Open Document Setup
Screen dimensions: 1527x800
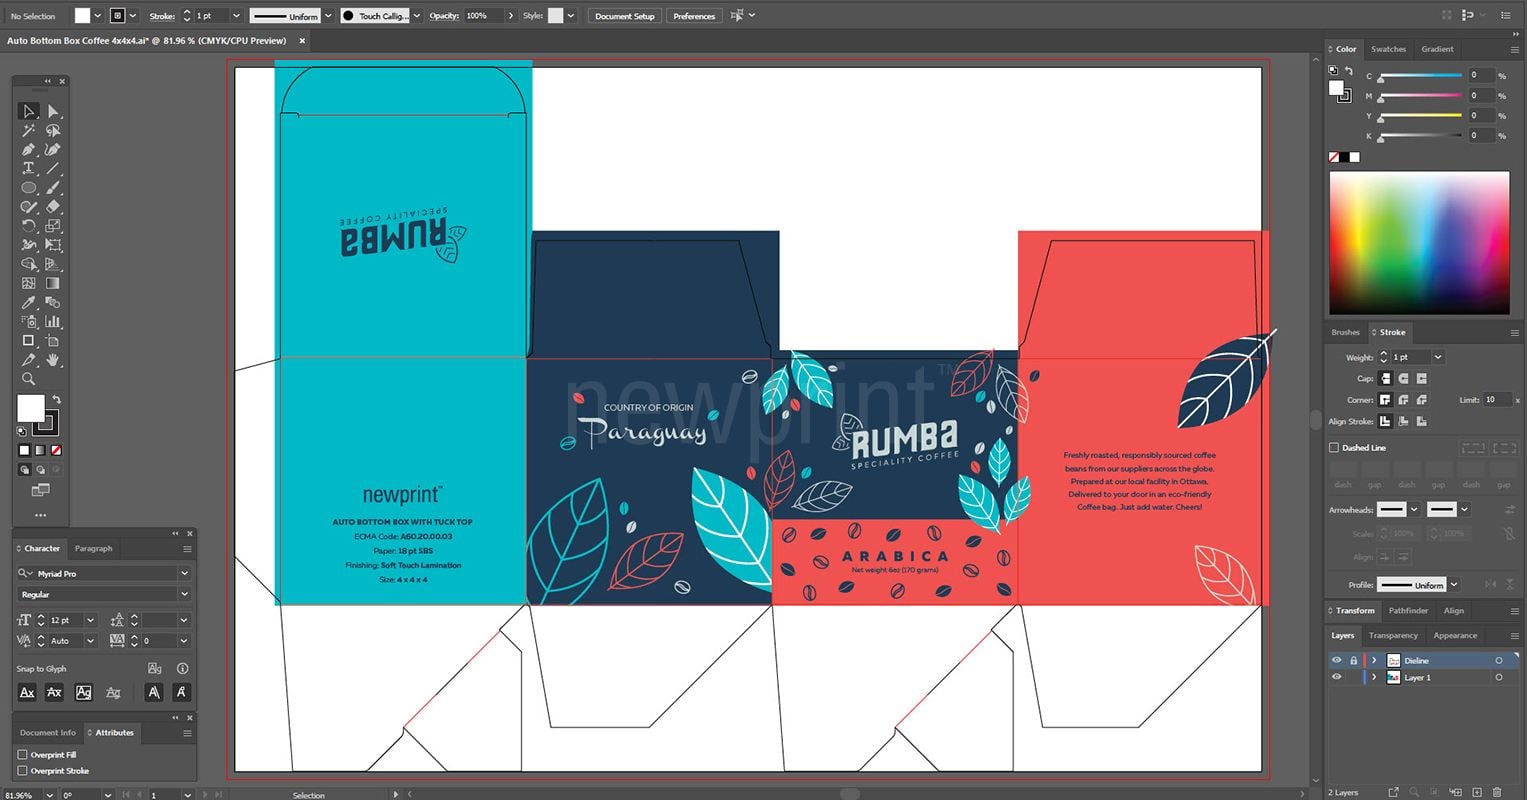624,16
